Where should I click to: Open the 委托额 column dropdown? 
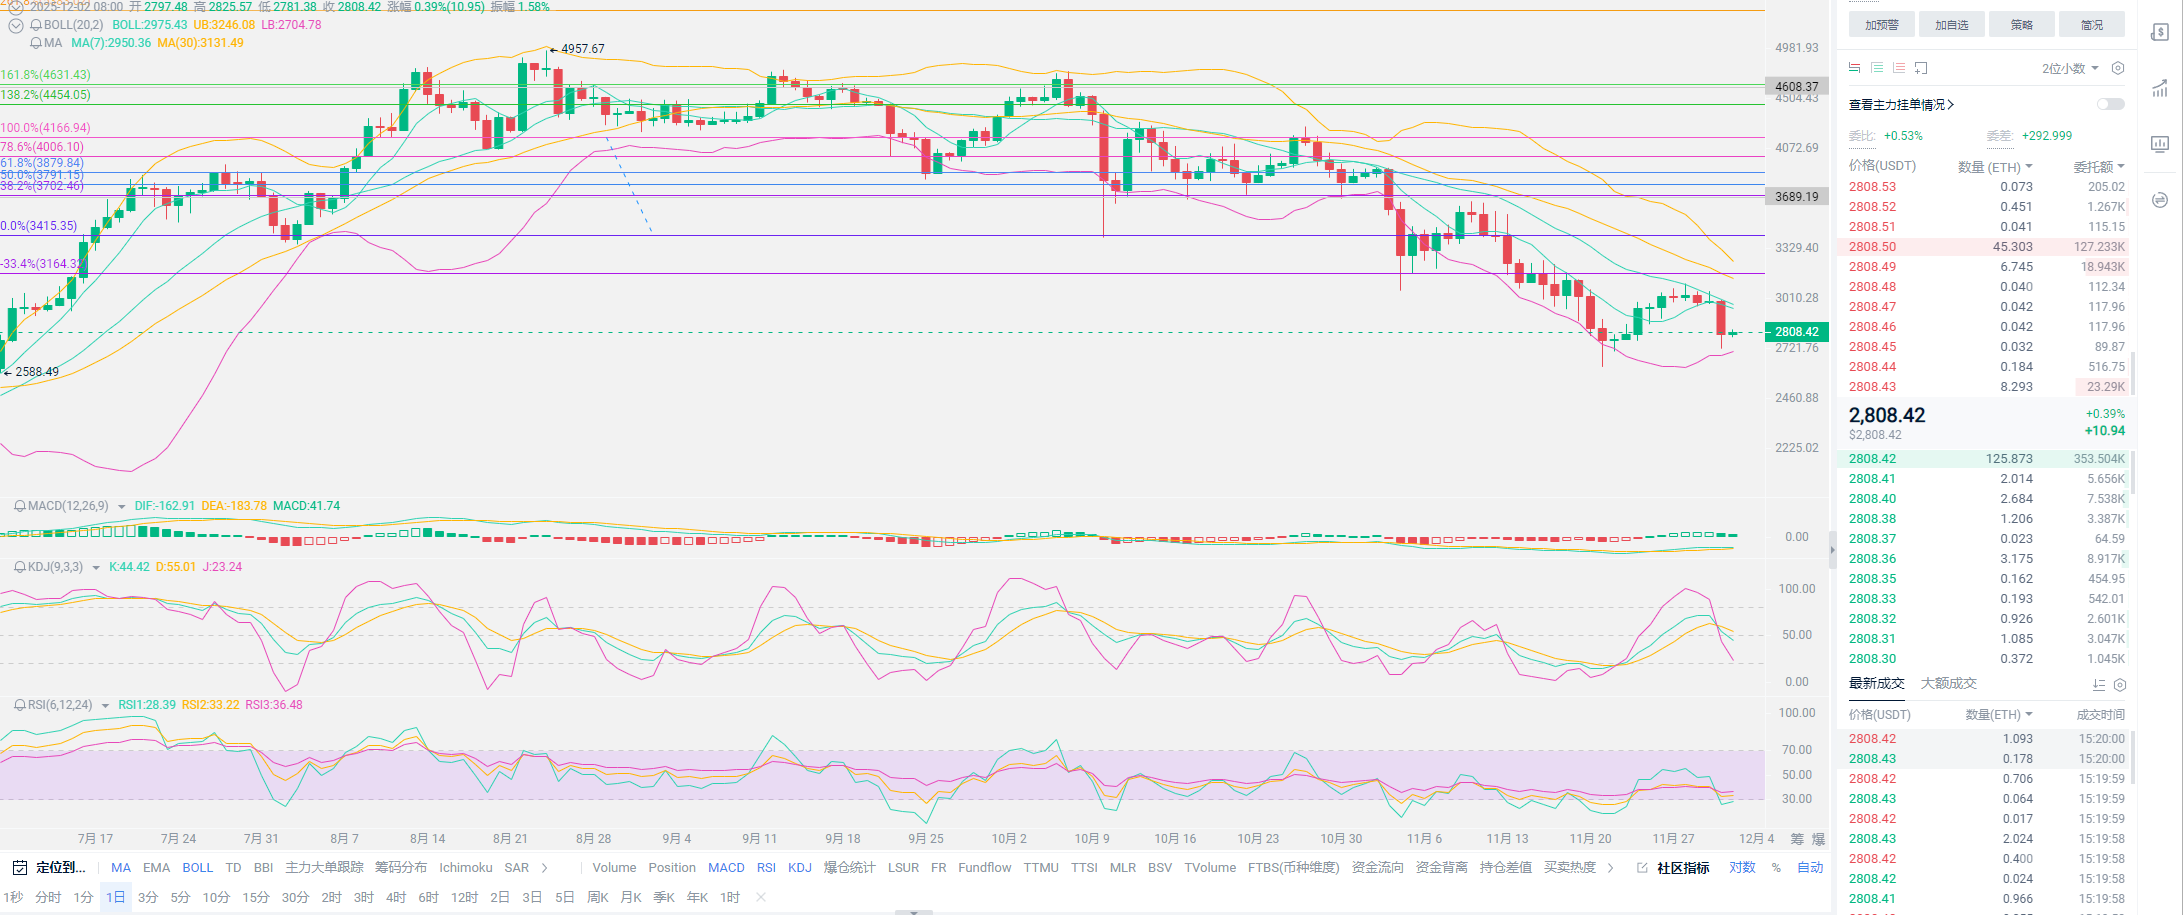(2098, 167)
